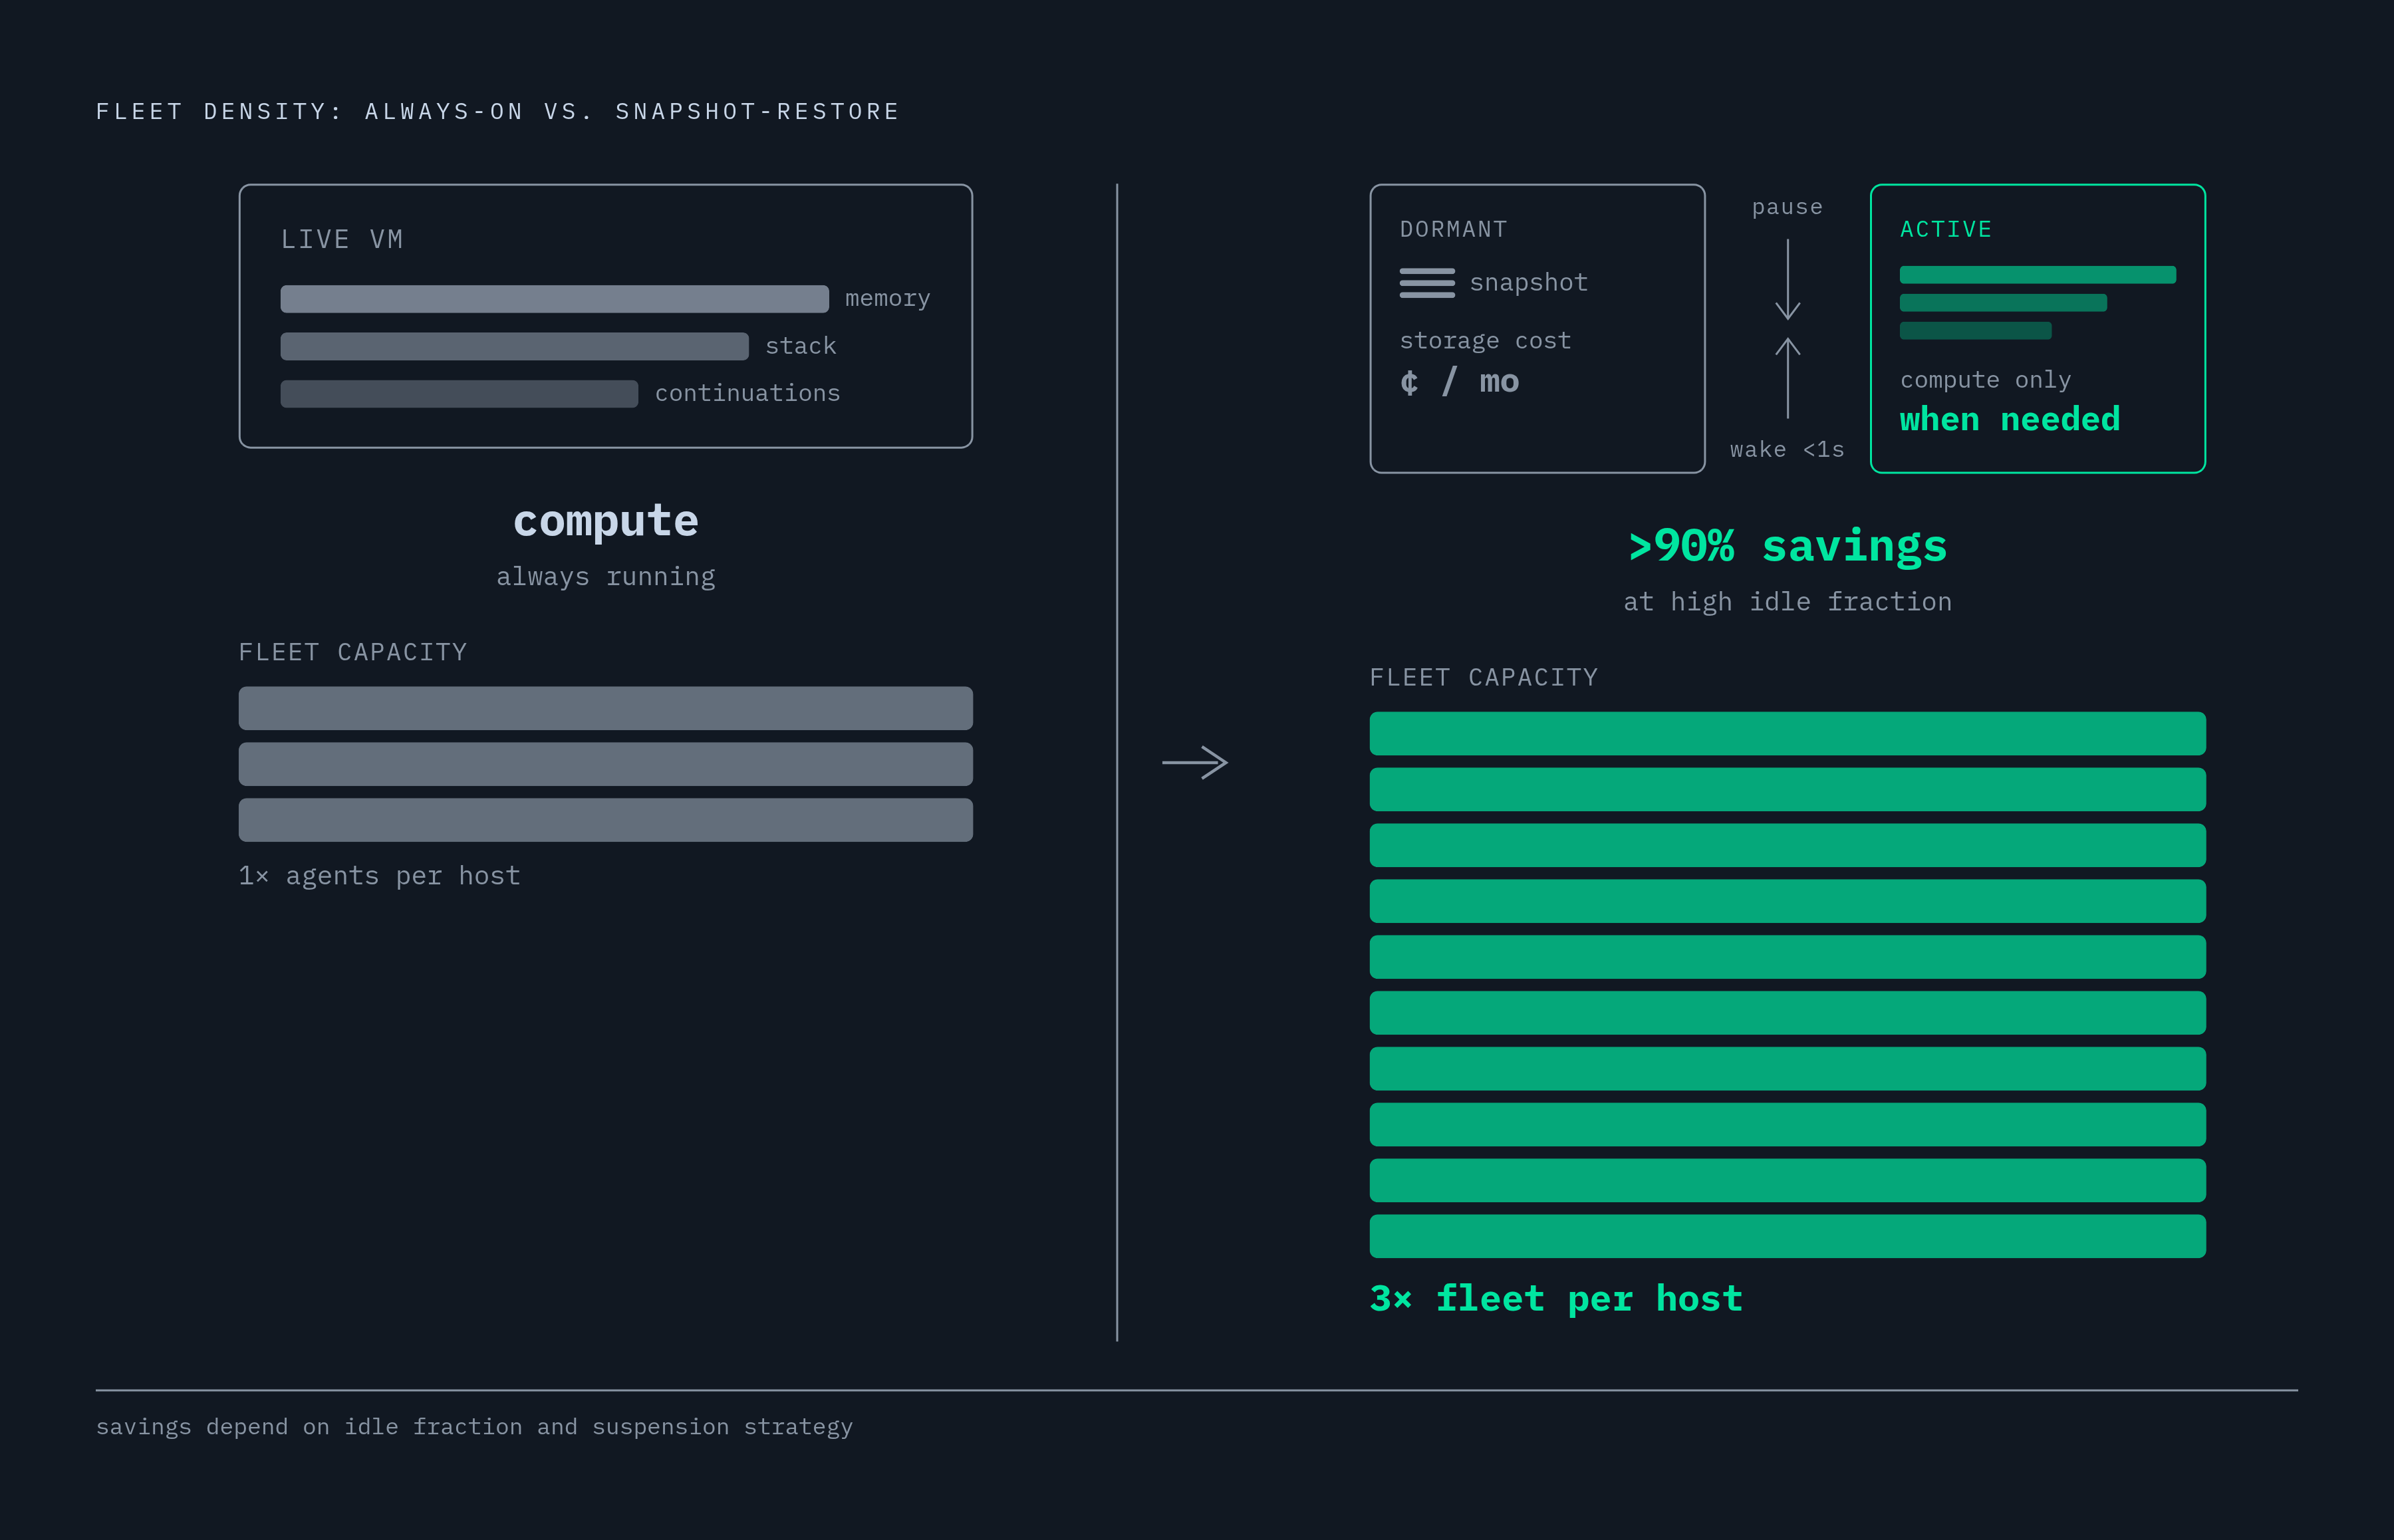
Task: Click the continuations bar in Live VM
Action: coord(459,394)
